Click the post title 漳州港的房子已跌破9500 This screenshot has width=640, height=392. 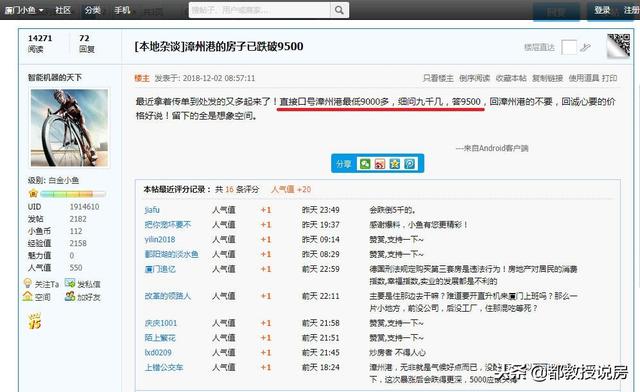(x=244, y=47)
